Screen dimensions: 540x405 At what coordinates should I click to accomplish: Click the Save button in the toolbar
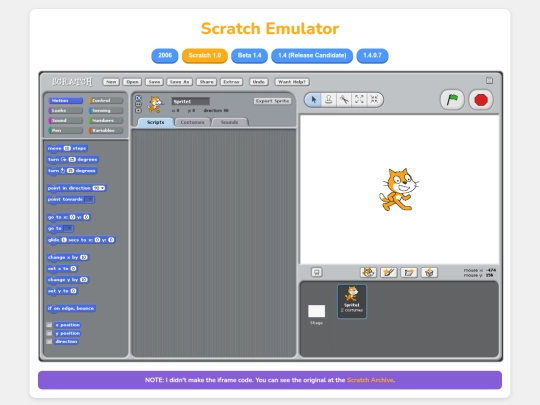point(154,82)
